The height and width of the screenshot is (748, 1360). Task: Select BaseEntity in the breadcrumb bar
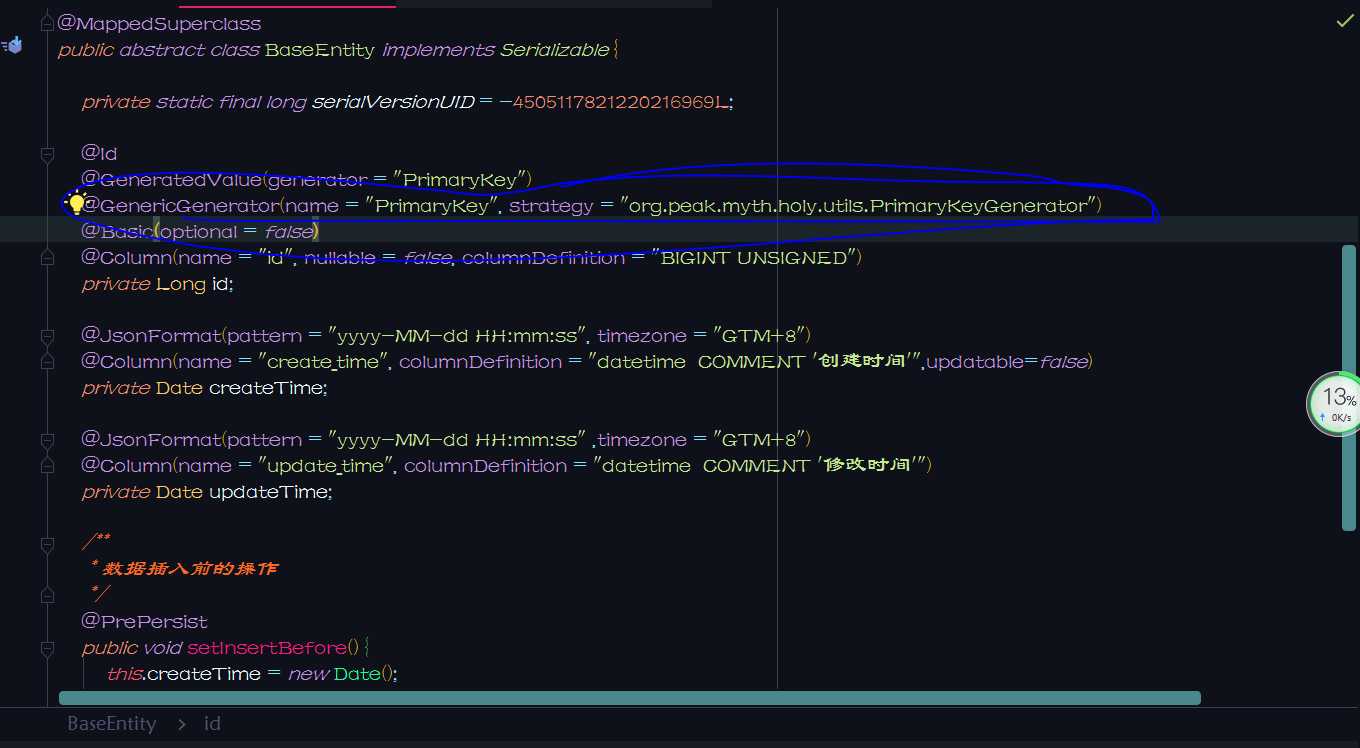click(x=112, y=724)
